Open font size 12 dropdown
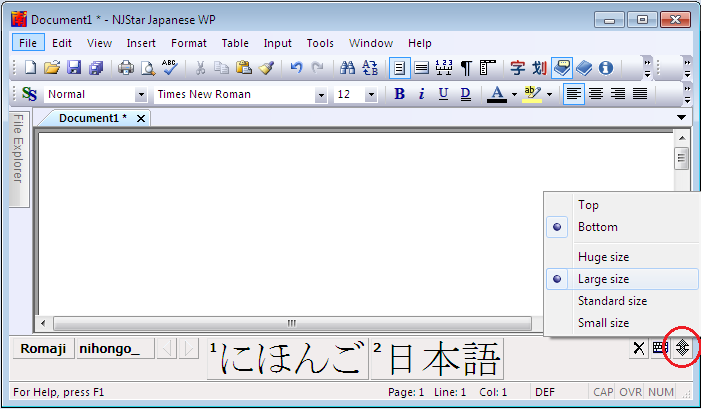Image resolution: width=701 pixels, height=409 pixels. click(x=371, y=94)
